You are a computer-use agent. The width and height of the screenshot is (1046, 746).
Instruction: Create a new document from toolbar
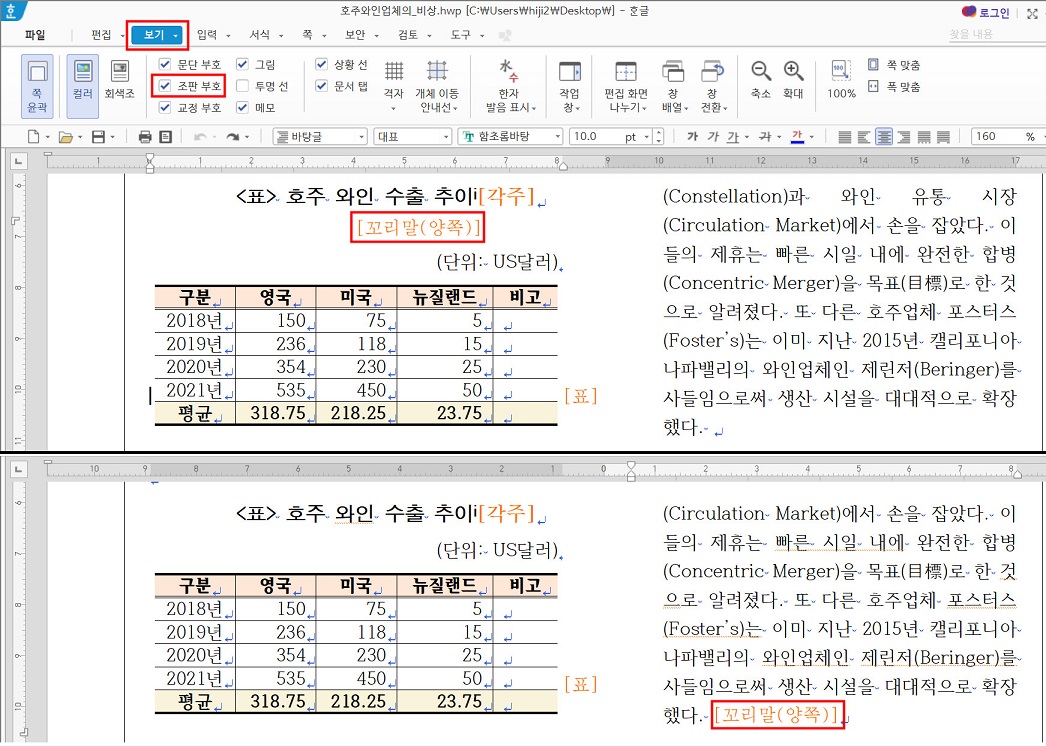(x=33, y=137)
